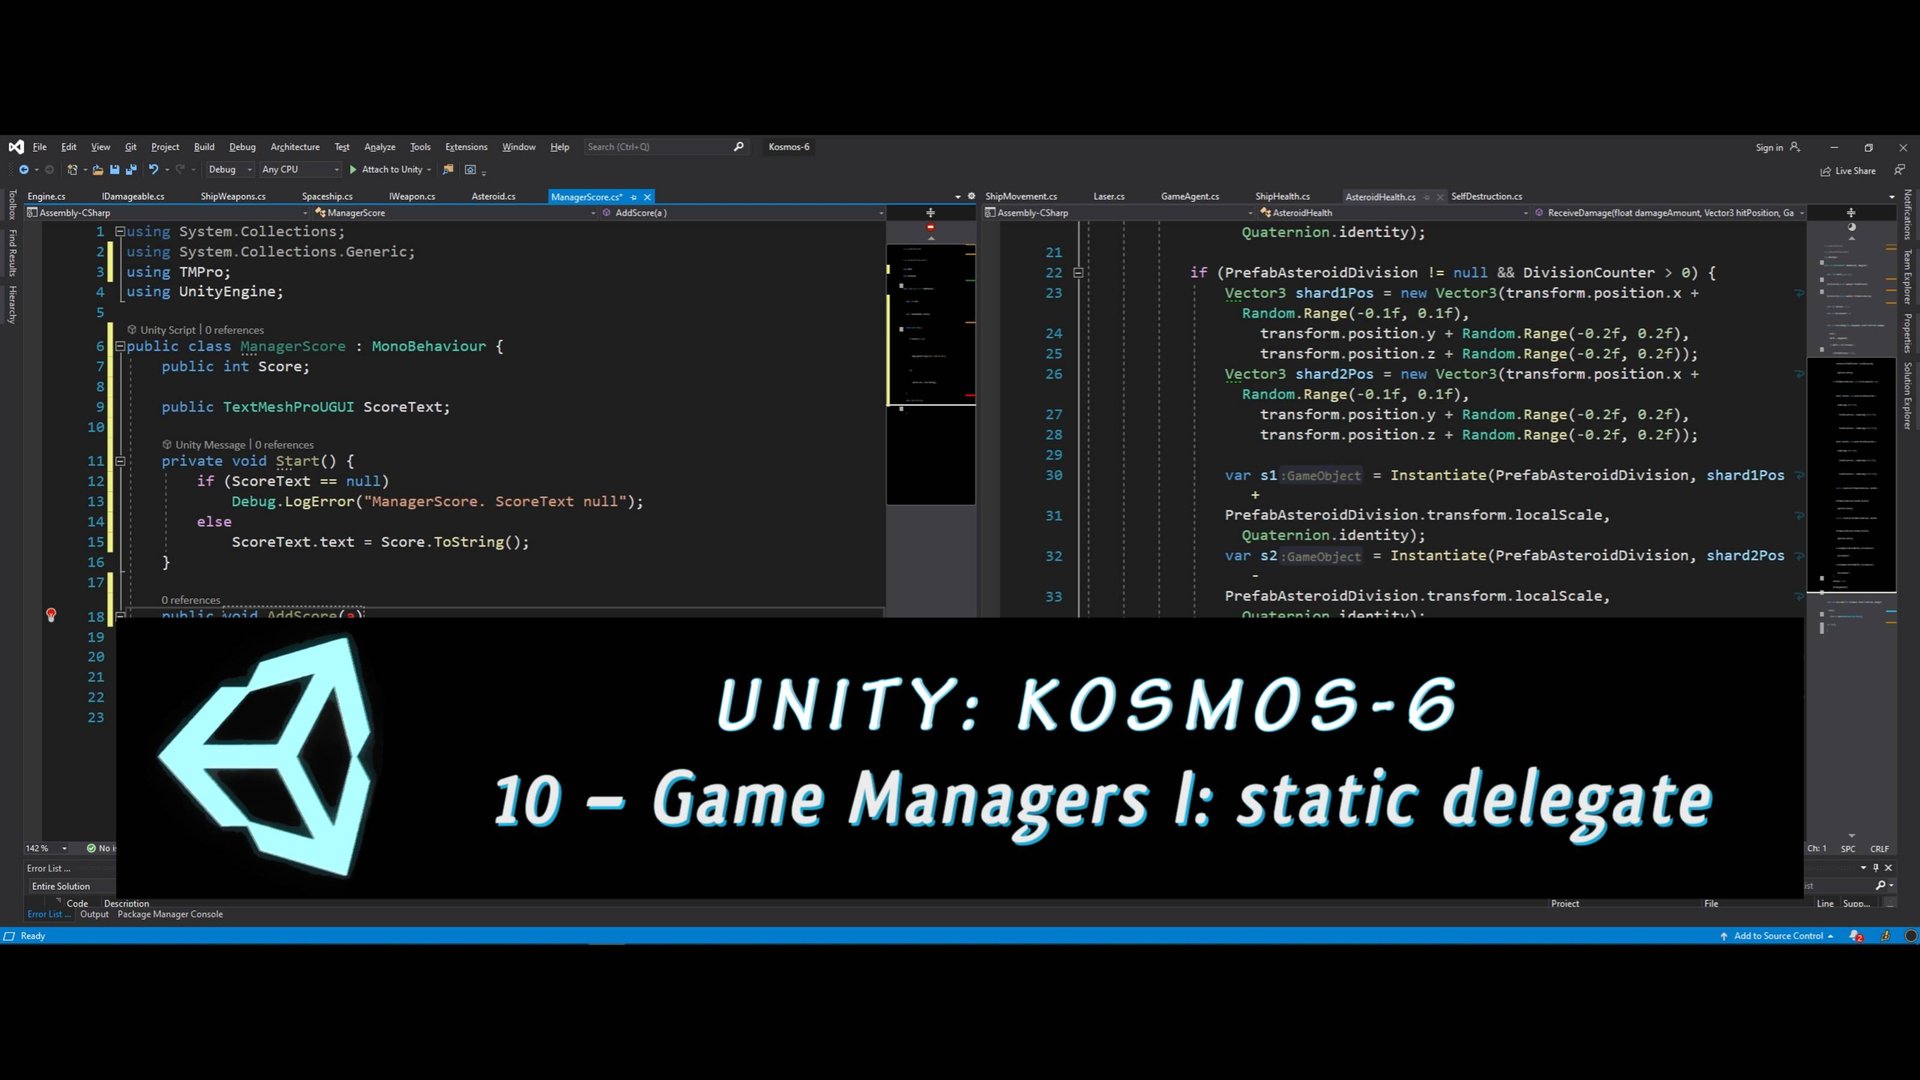Click the Save All toolbar icon
The height and width of the screenshot is (1080, 1920).
tap(131, 169)
